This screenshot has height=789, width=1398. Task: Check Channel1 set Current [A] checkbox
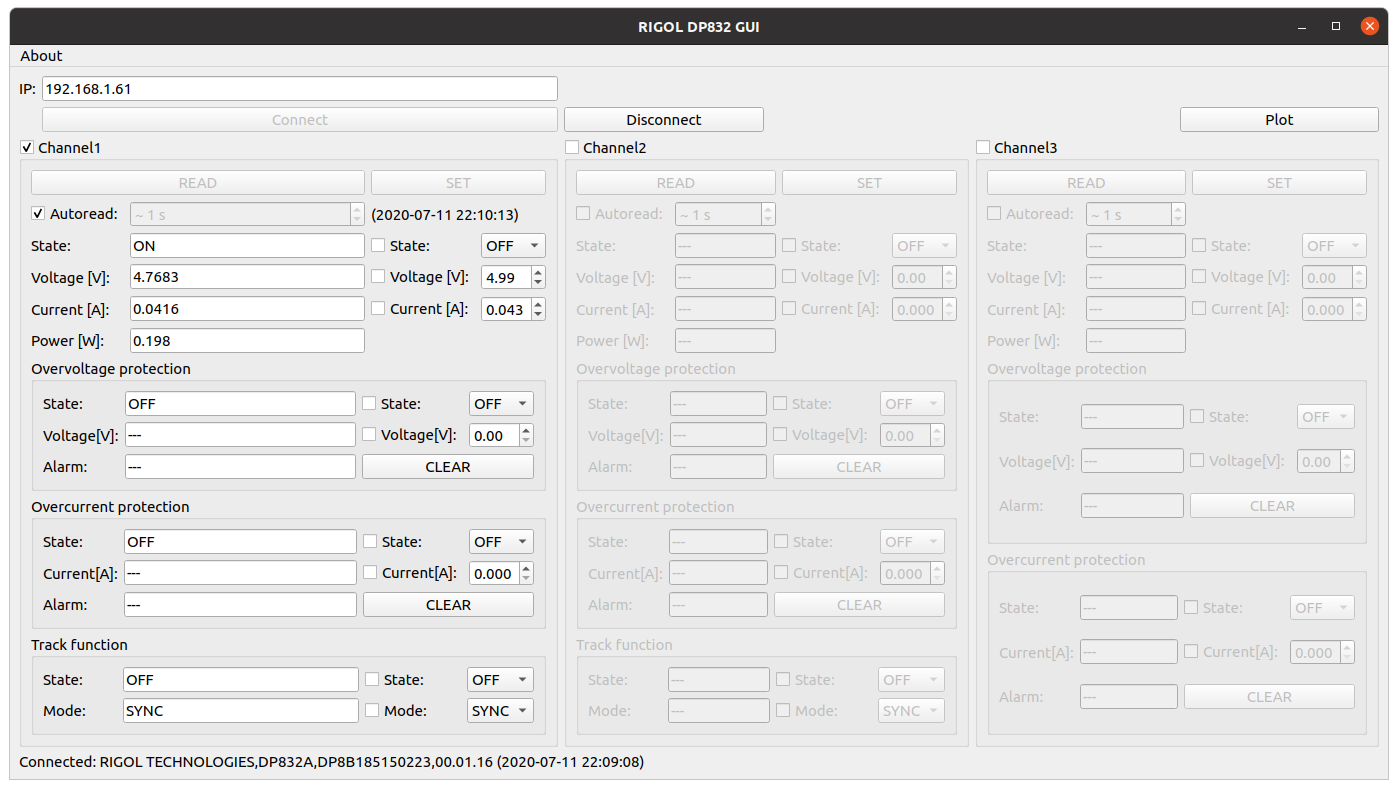[x=378, y=308]
